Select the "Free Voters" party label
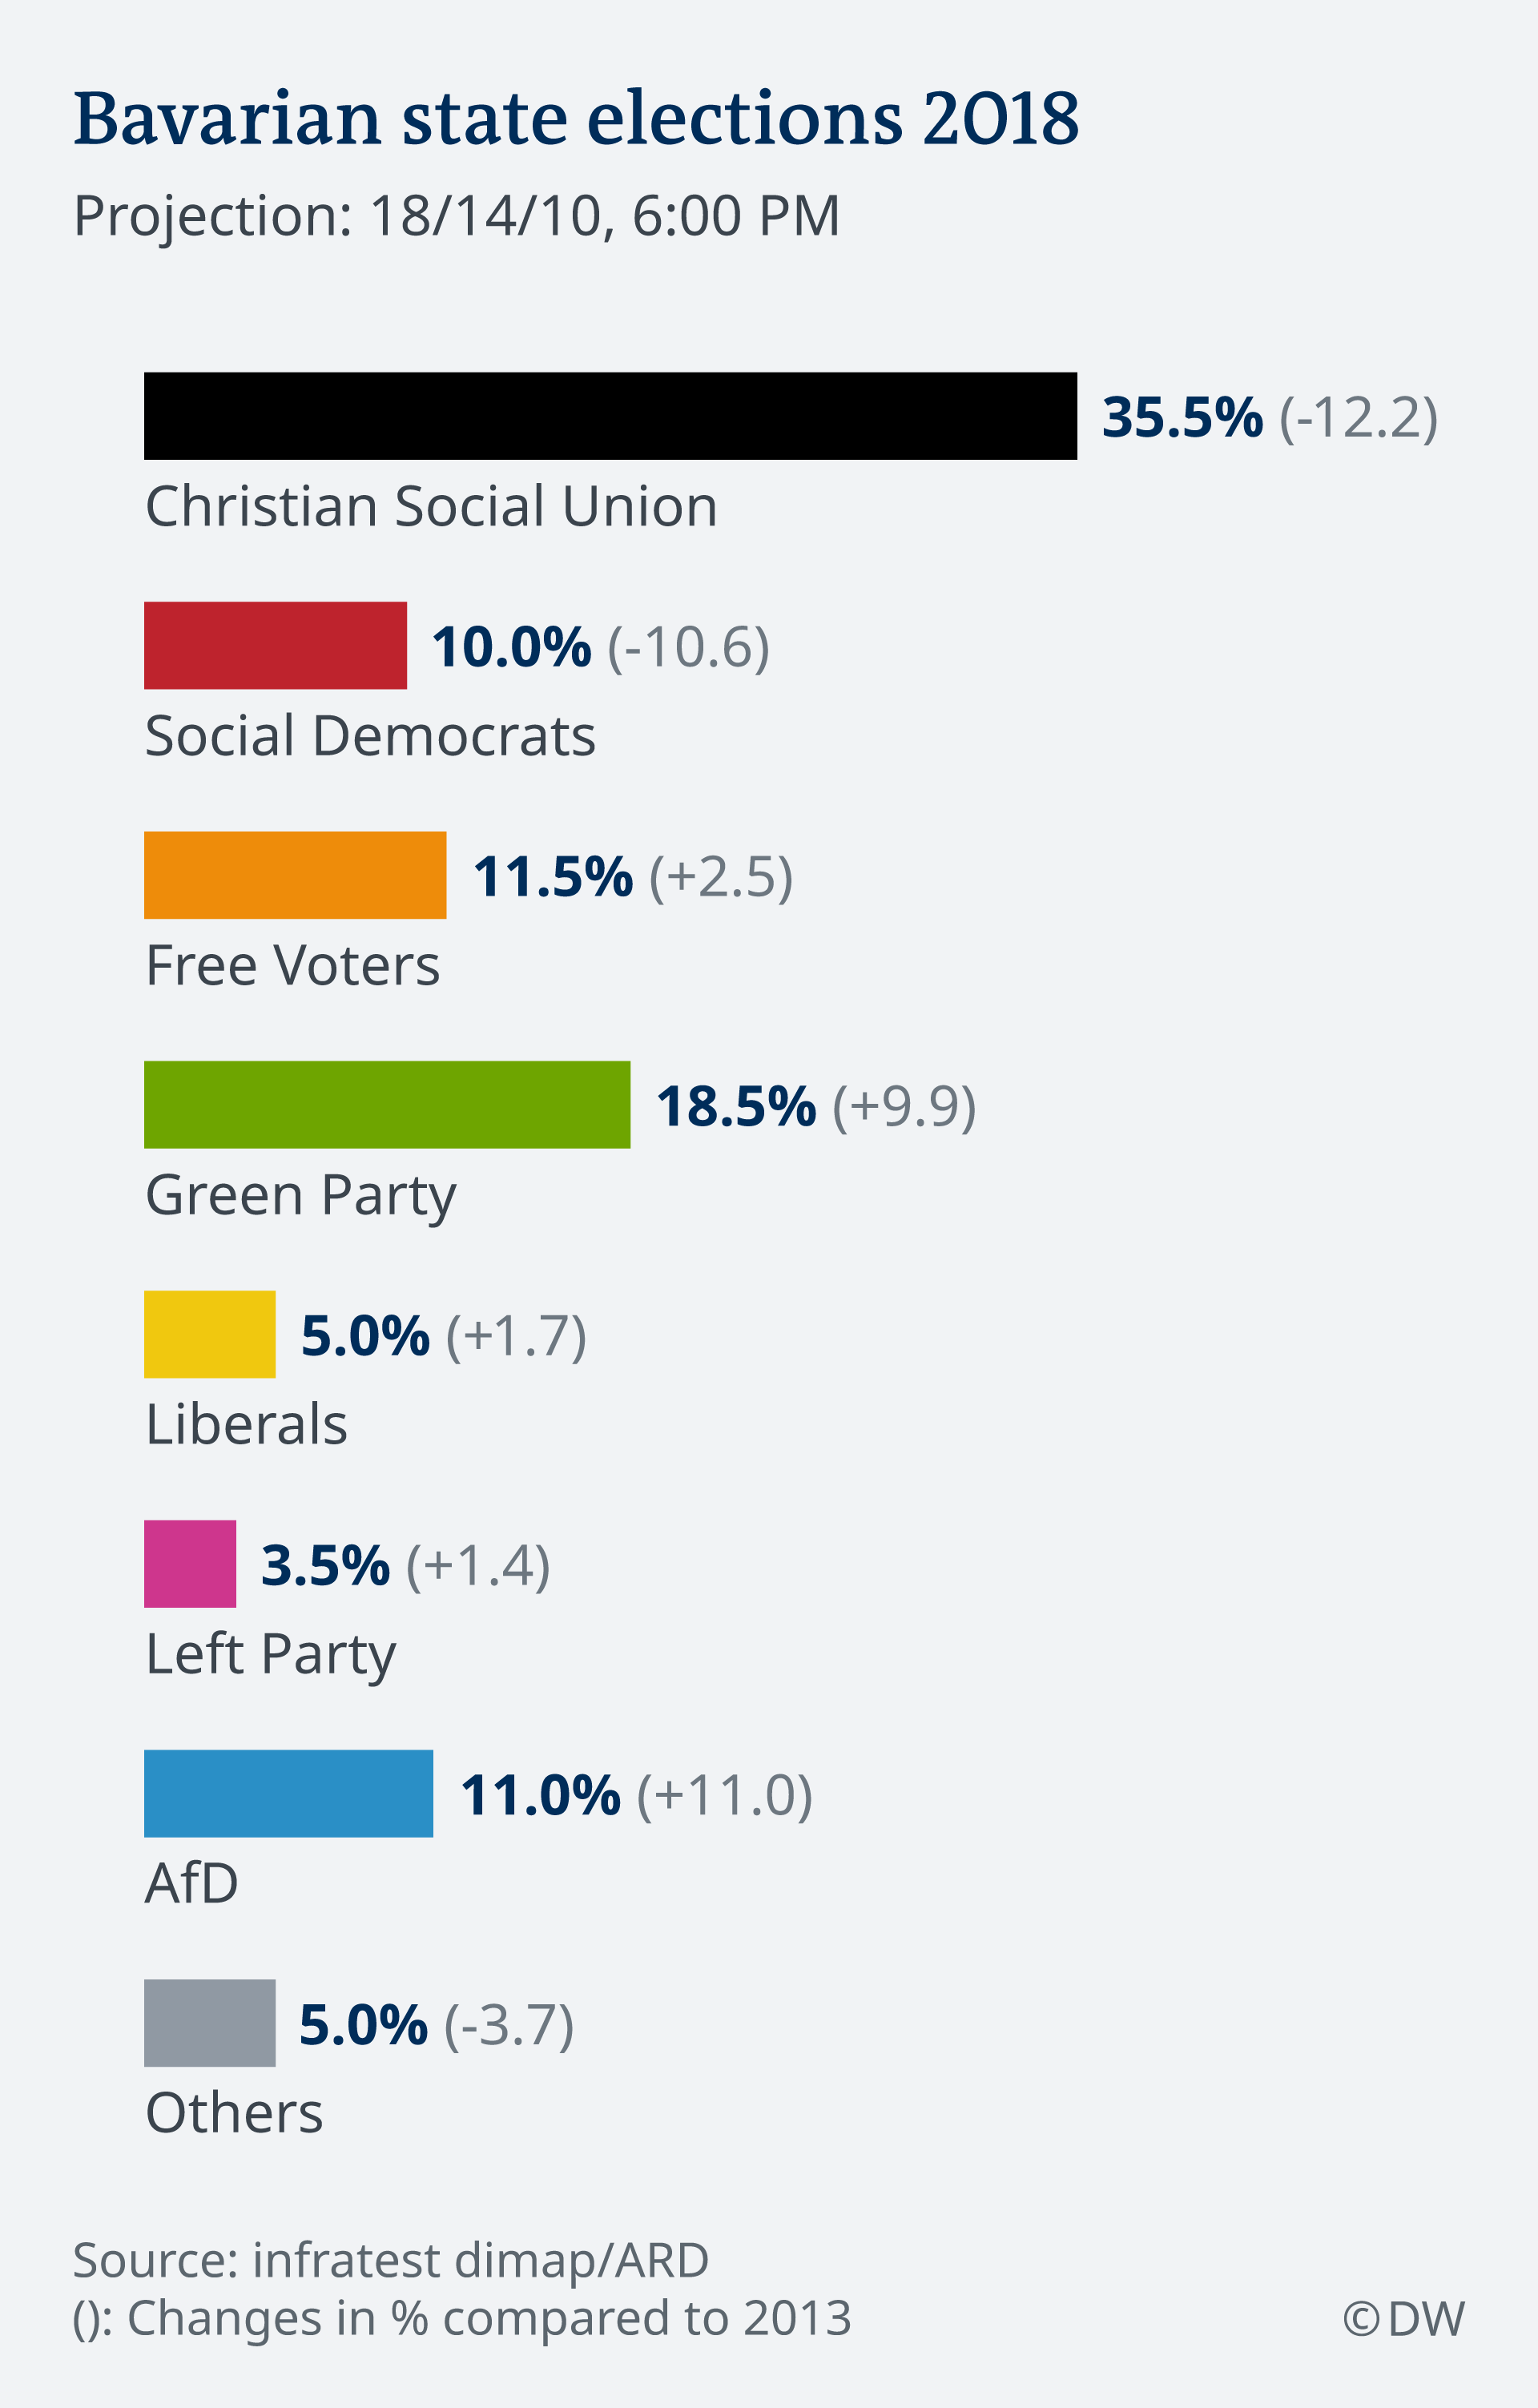1538x2408 pixels. [x=292, y=965]
